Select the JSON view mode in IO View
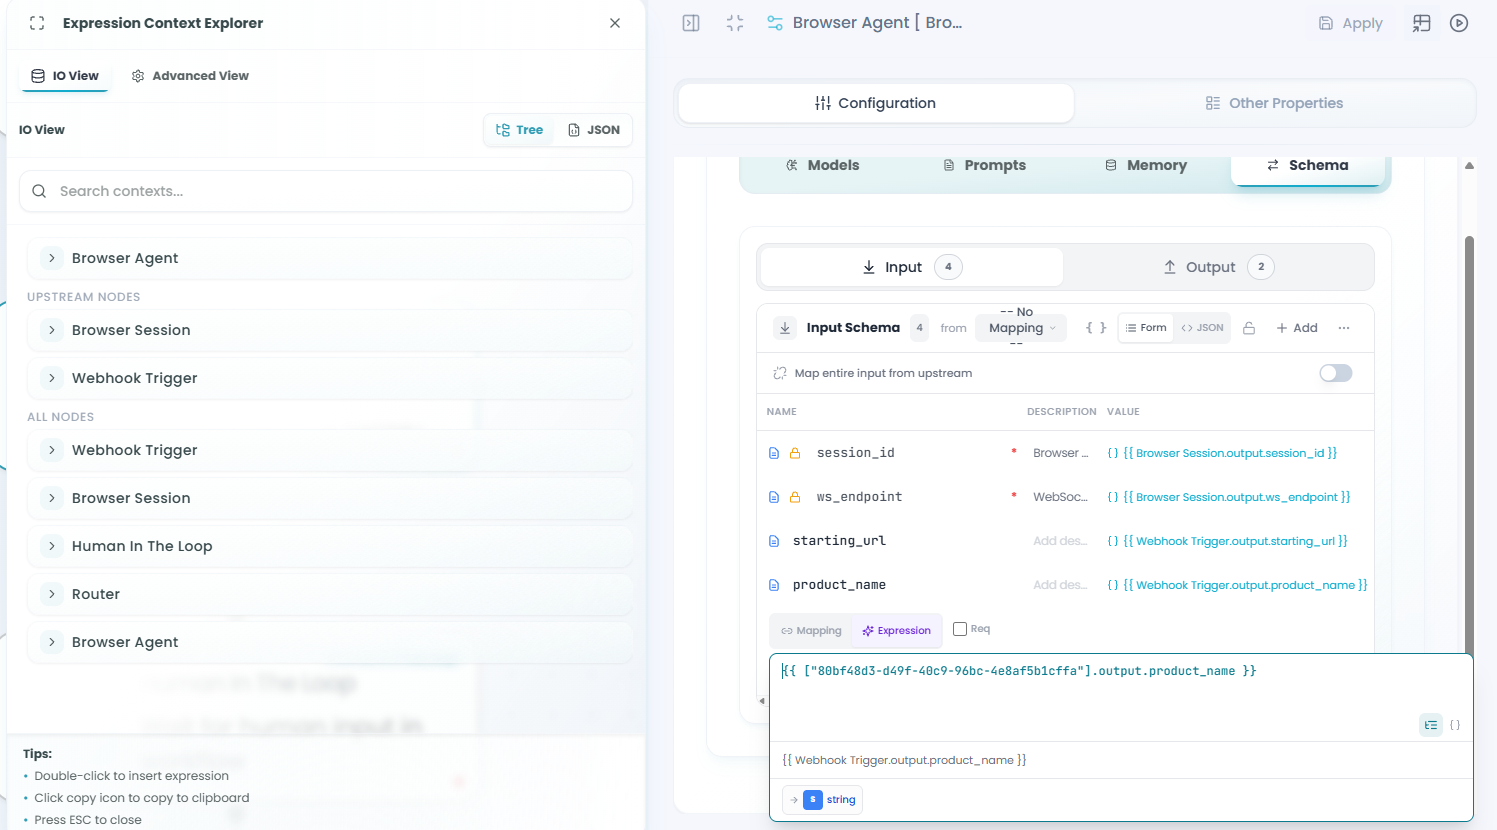The height and width of the screenshot is (830, 1497). (594, 130)
